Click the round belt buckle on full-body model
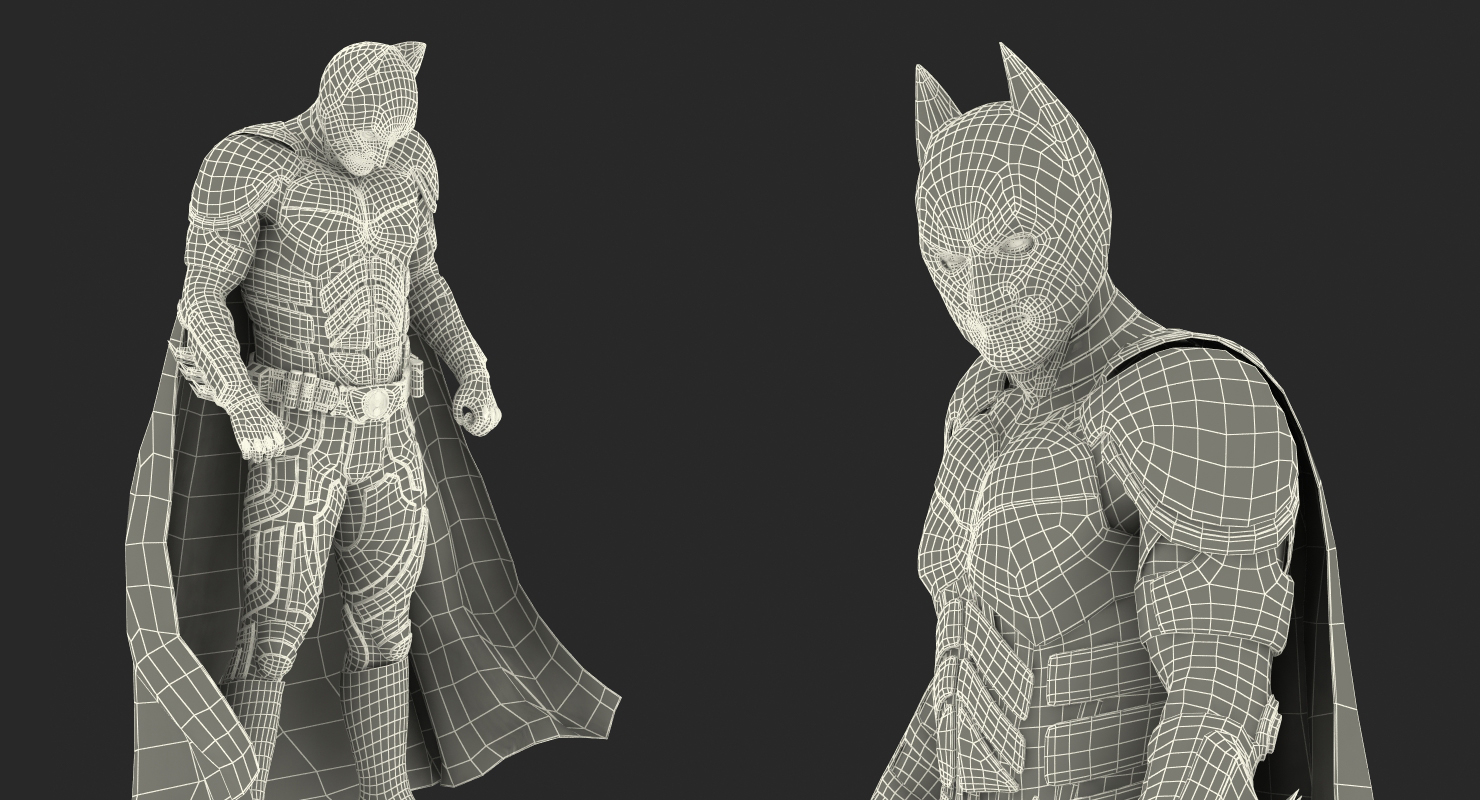Image resolution: width=1480 pixels, height=800 pixels. [375, 403]
